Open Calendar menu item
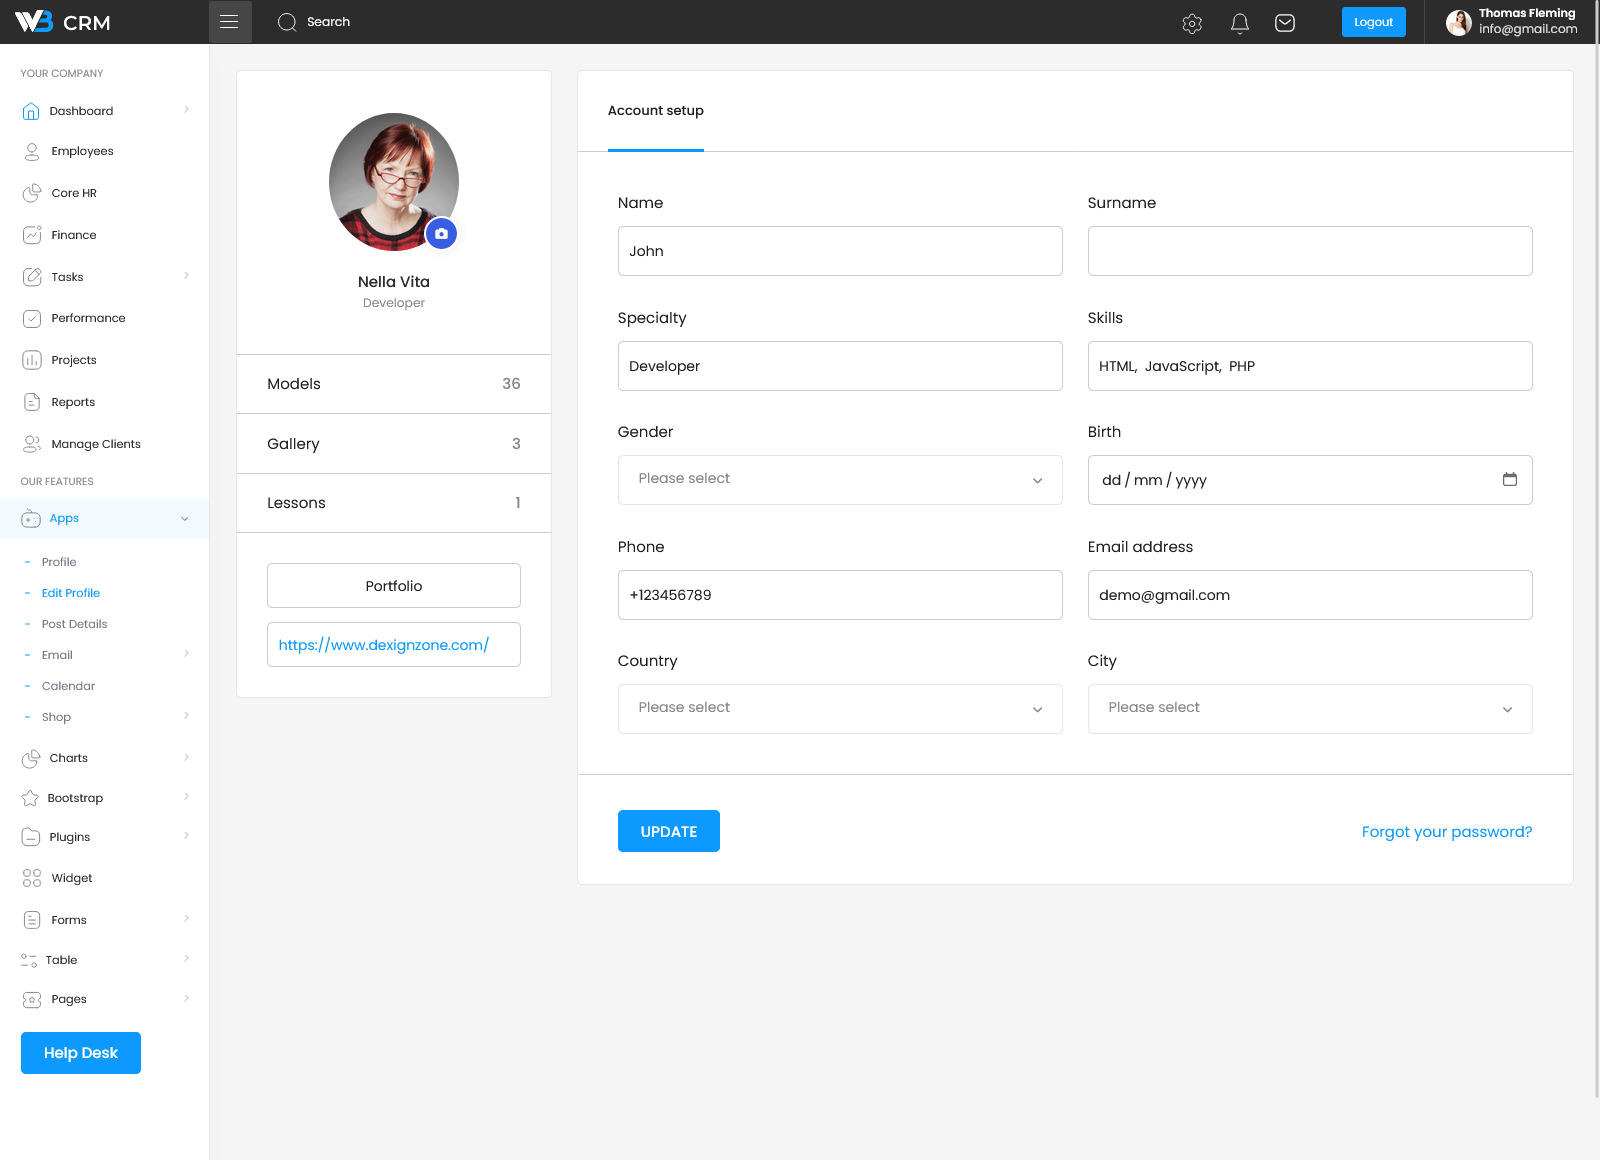 [68, 686]
